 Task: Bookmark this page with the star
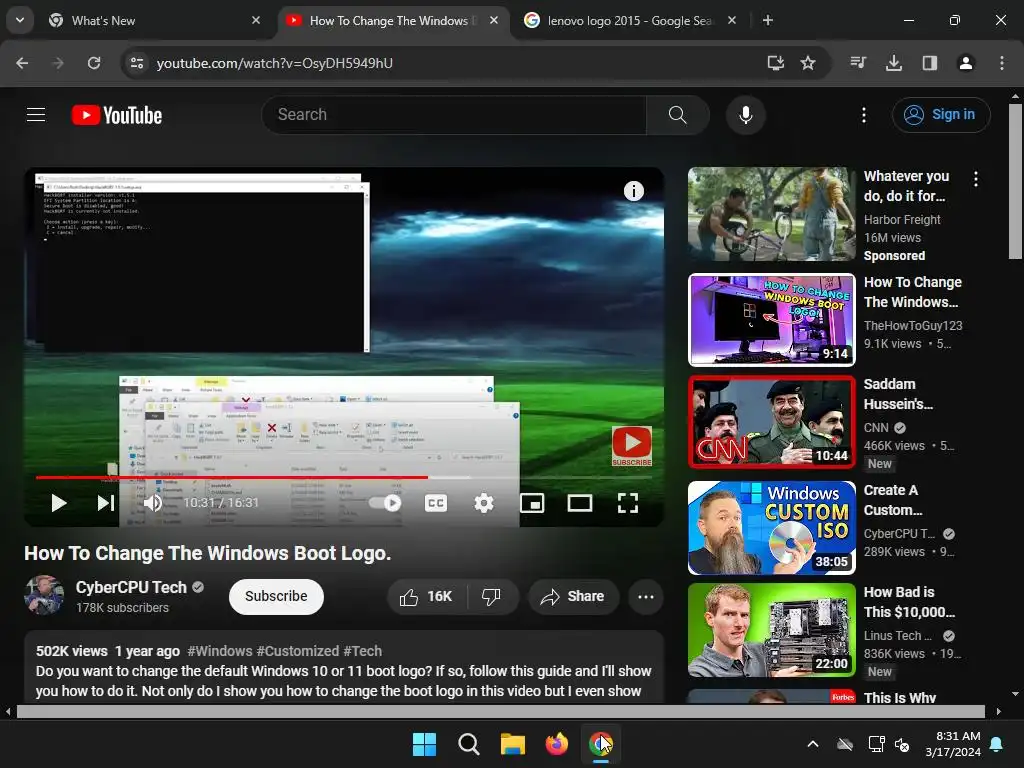(808, 63)
